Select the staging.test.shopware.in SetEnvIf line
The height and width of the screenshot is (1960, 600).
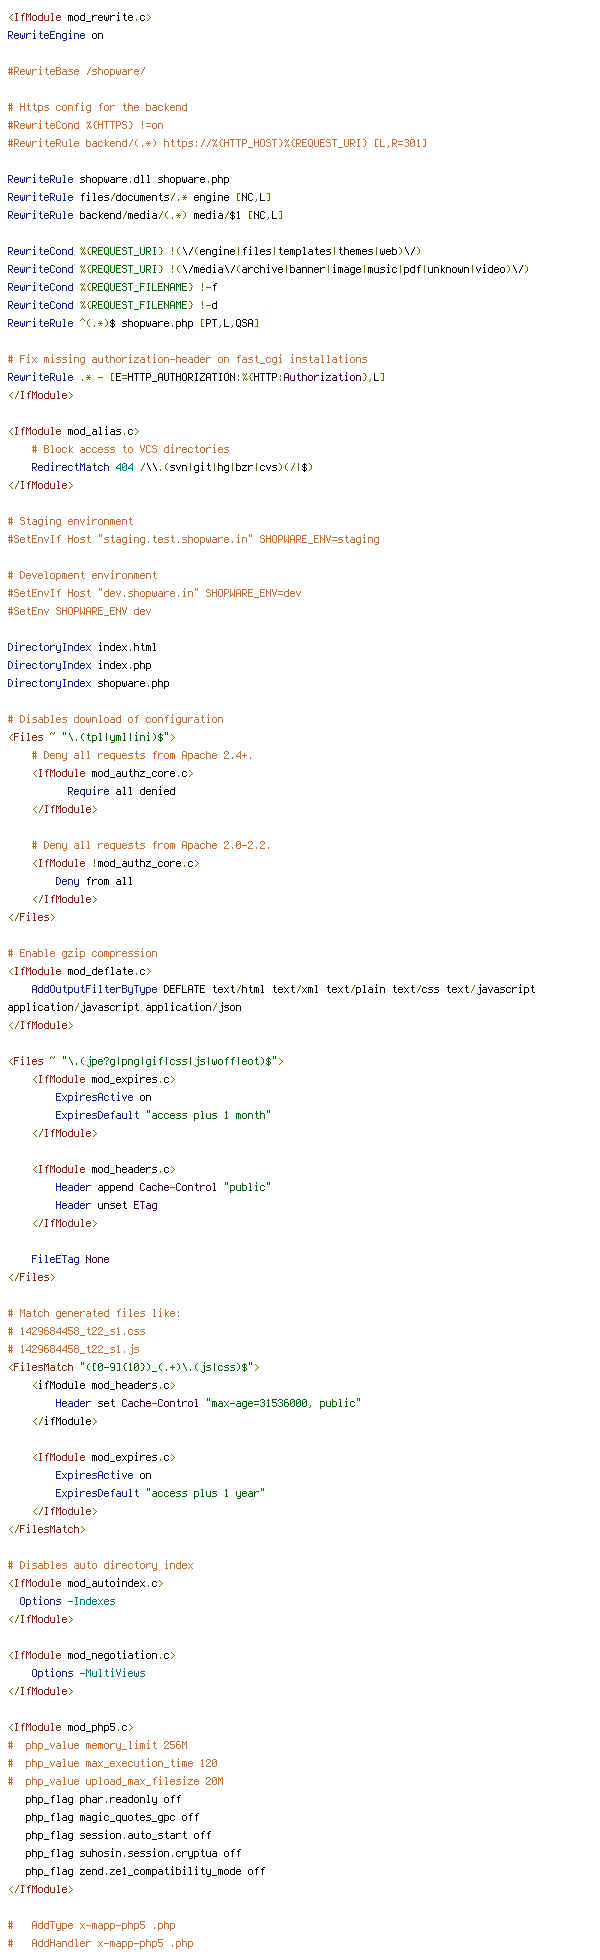coord(193,539)
